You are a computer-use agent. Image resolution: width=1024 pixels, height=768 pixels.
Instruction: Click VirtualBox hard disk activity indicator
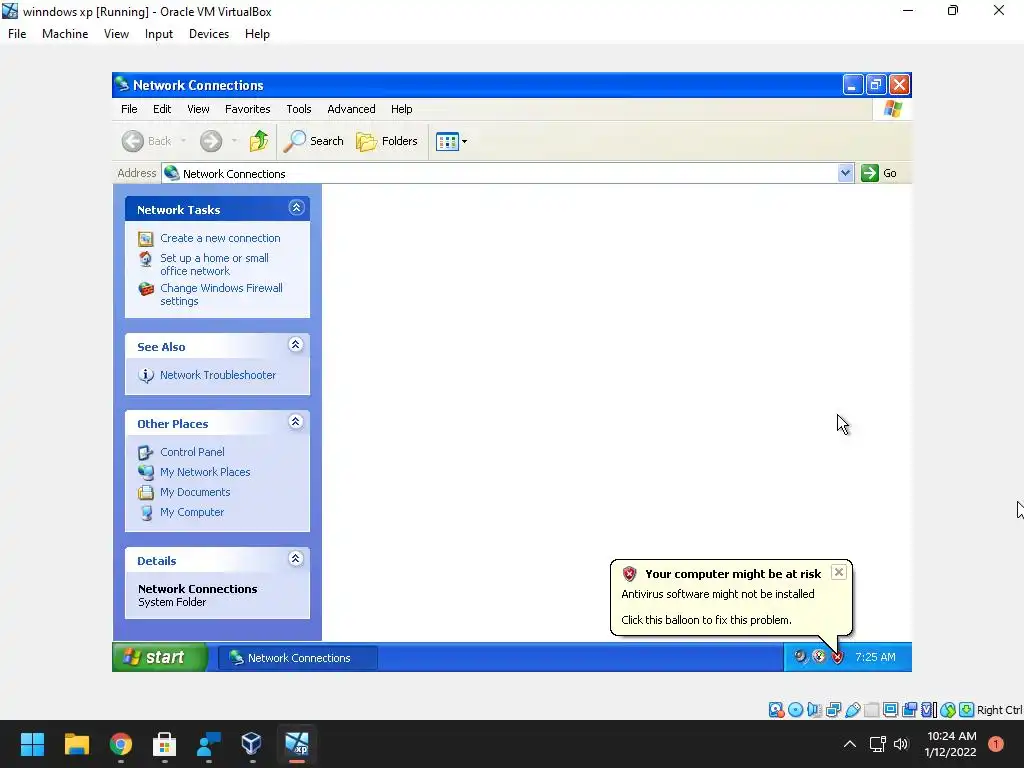(776, 710)
